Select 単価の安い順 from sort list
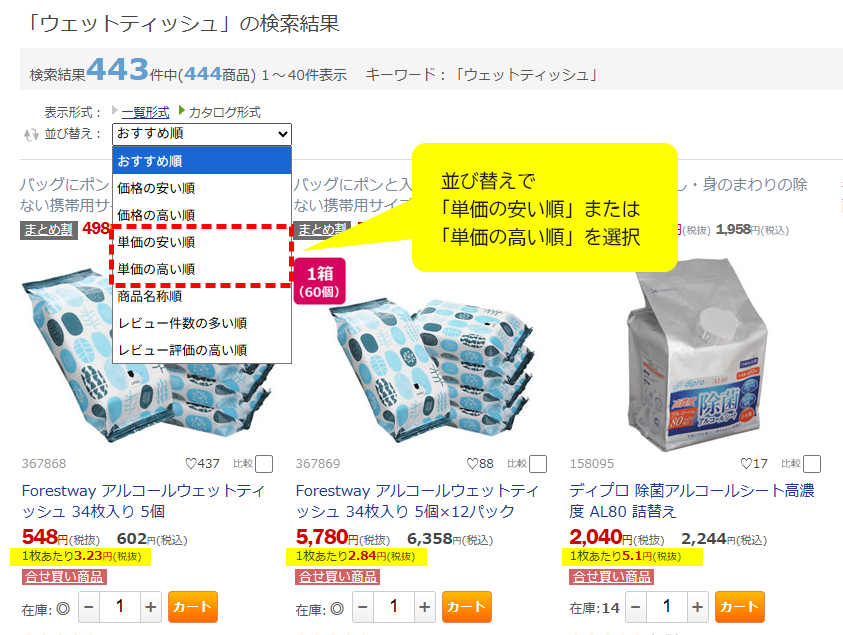Viewport: 843px width, 635px height. click(x=202, y=242)
